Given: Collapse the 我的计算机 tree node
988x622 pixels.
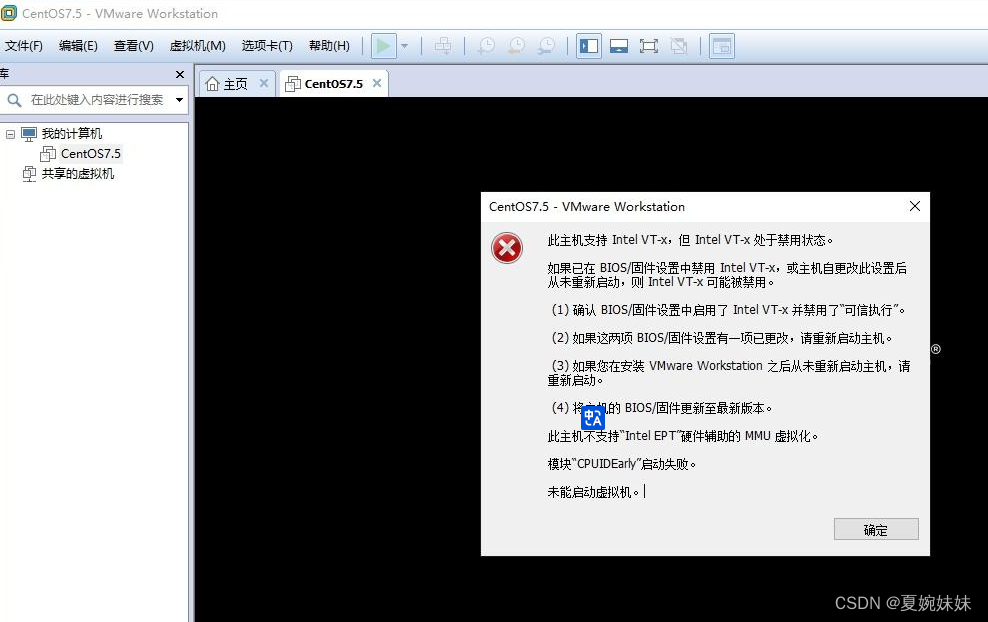Looking at the screenshot, I should [x=10, y=133].
